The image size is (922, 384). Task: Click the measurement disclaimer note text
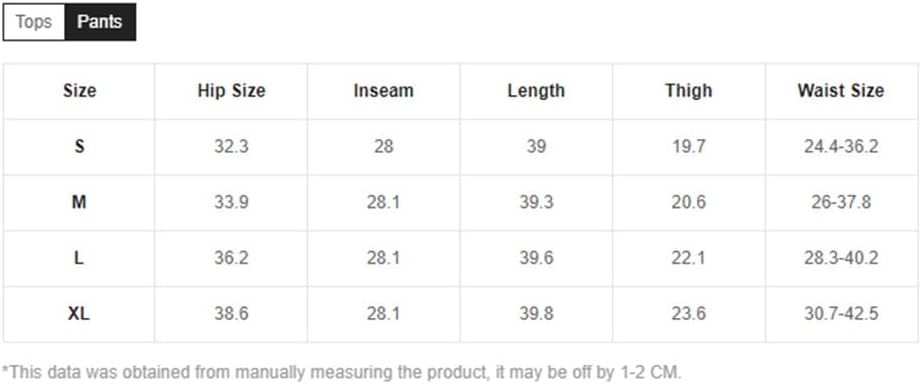point(342,372)
